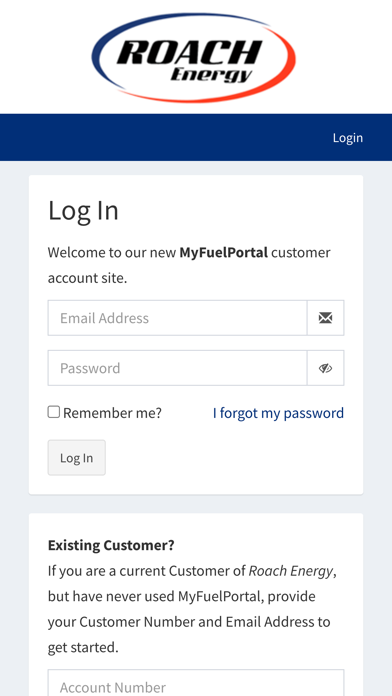Click the envelope icon beside Email Address
The width and height of the screenshot is (392, 696).
(x=325, y=318)
